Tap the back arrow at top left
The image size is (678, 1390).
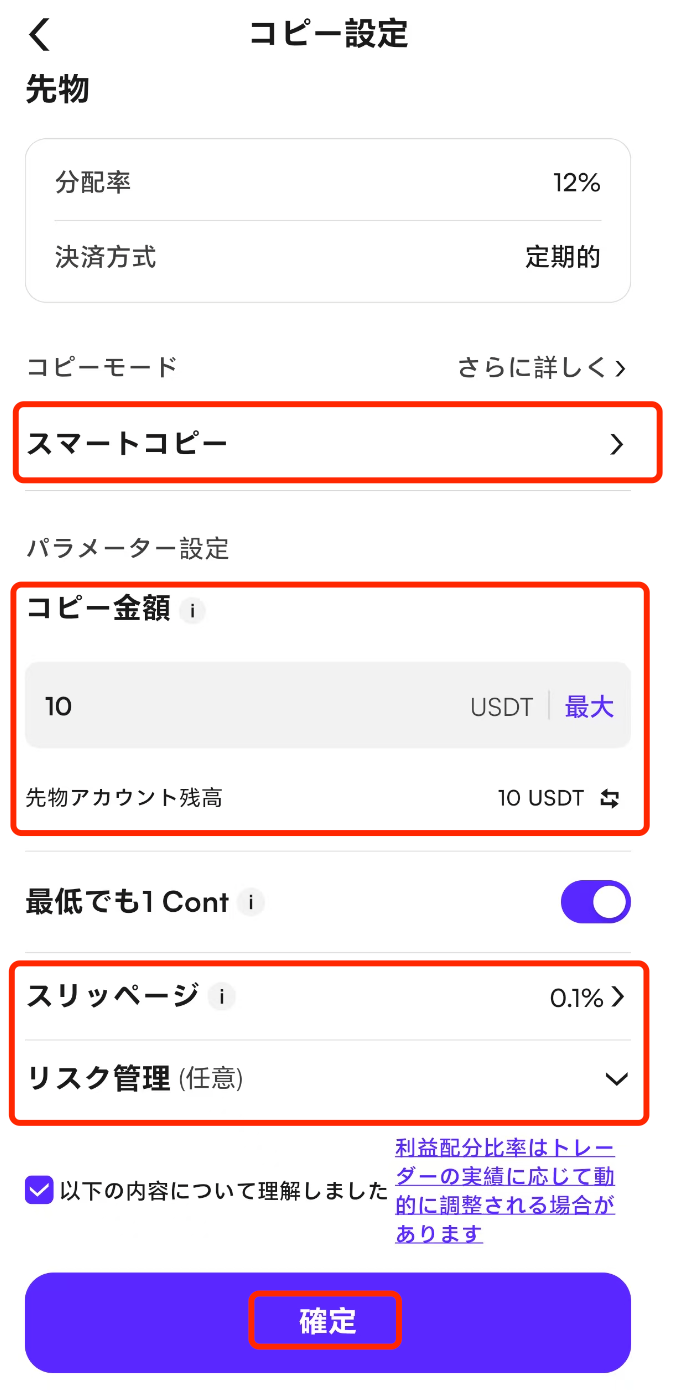click(39, 35)
